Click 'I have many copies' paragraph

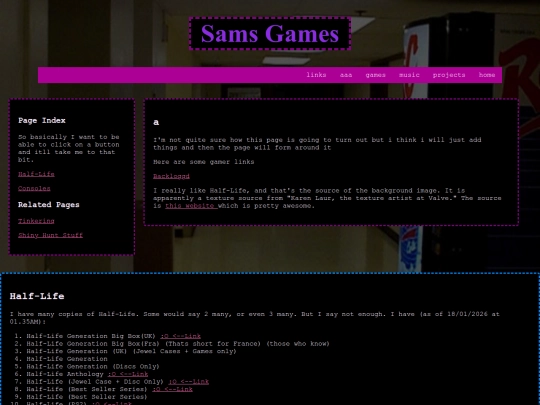255,318
